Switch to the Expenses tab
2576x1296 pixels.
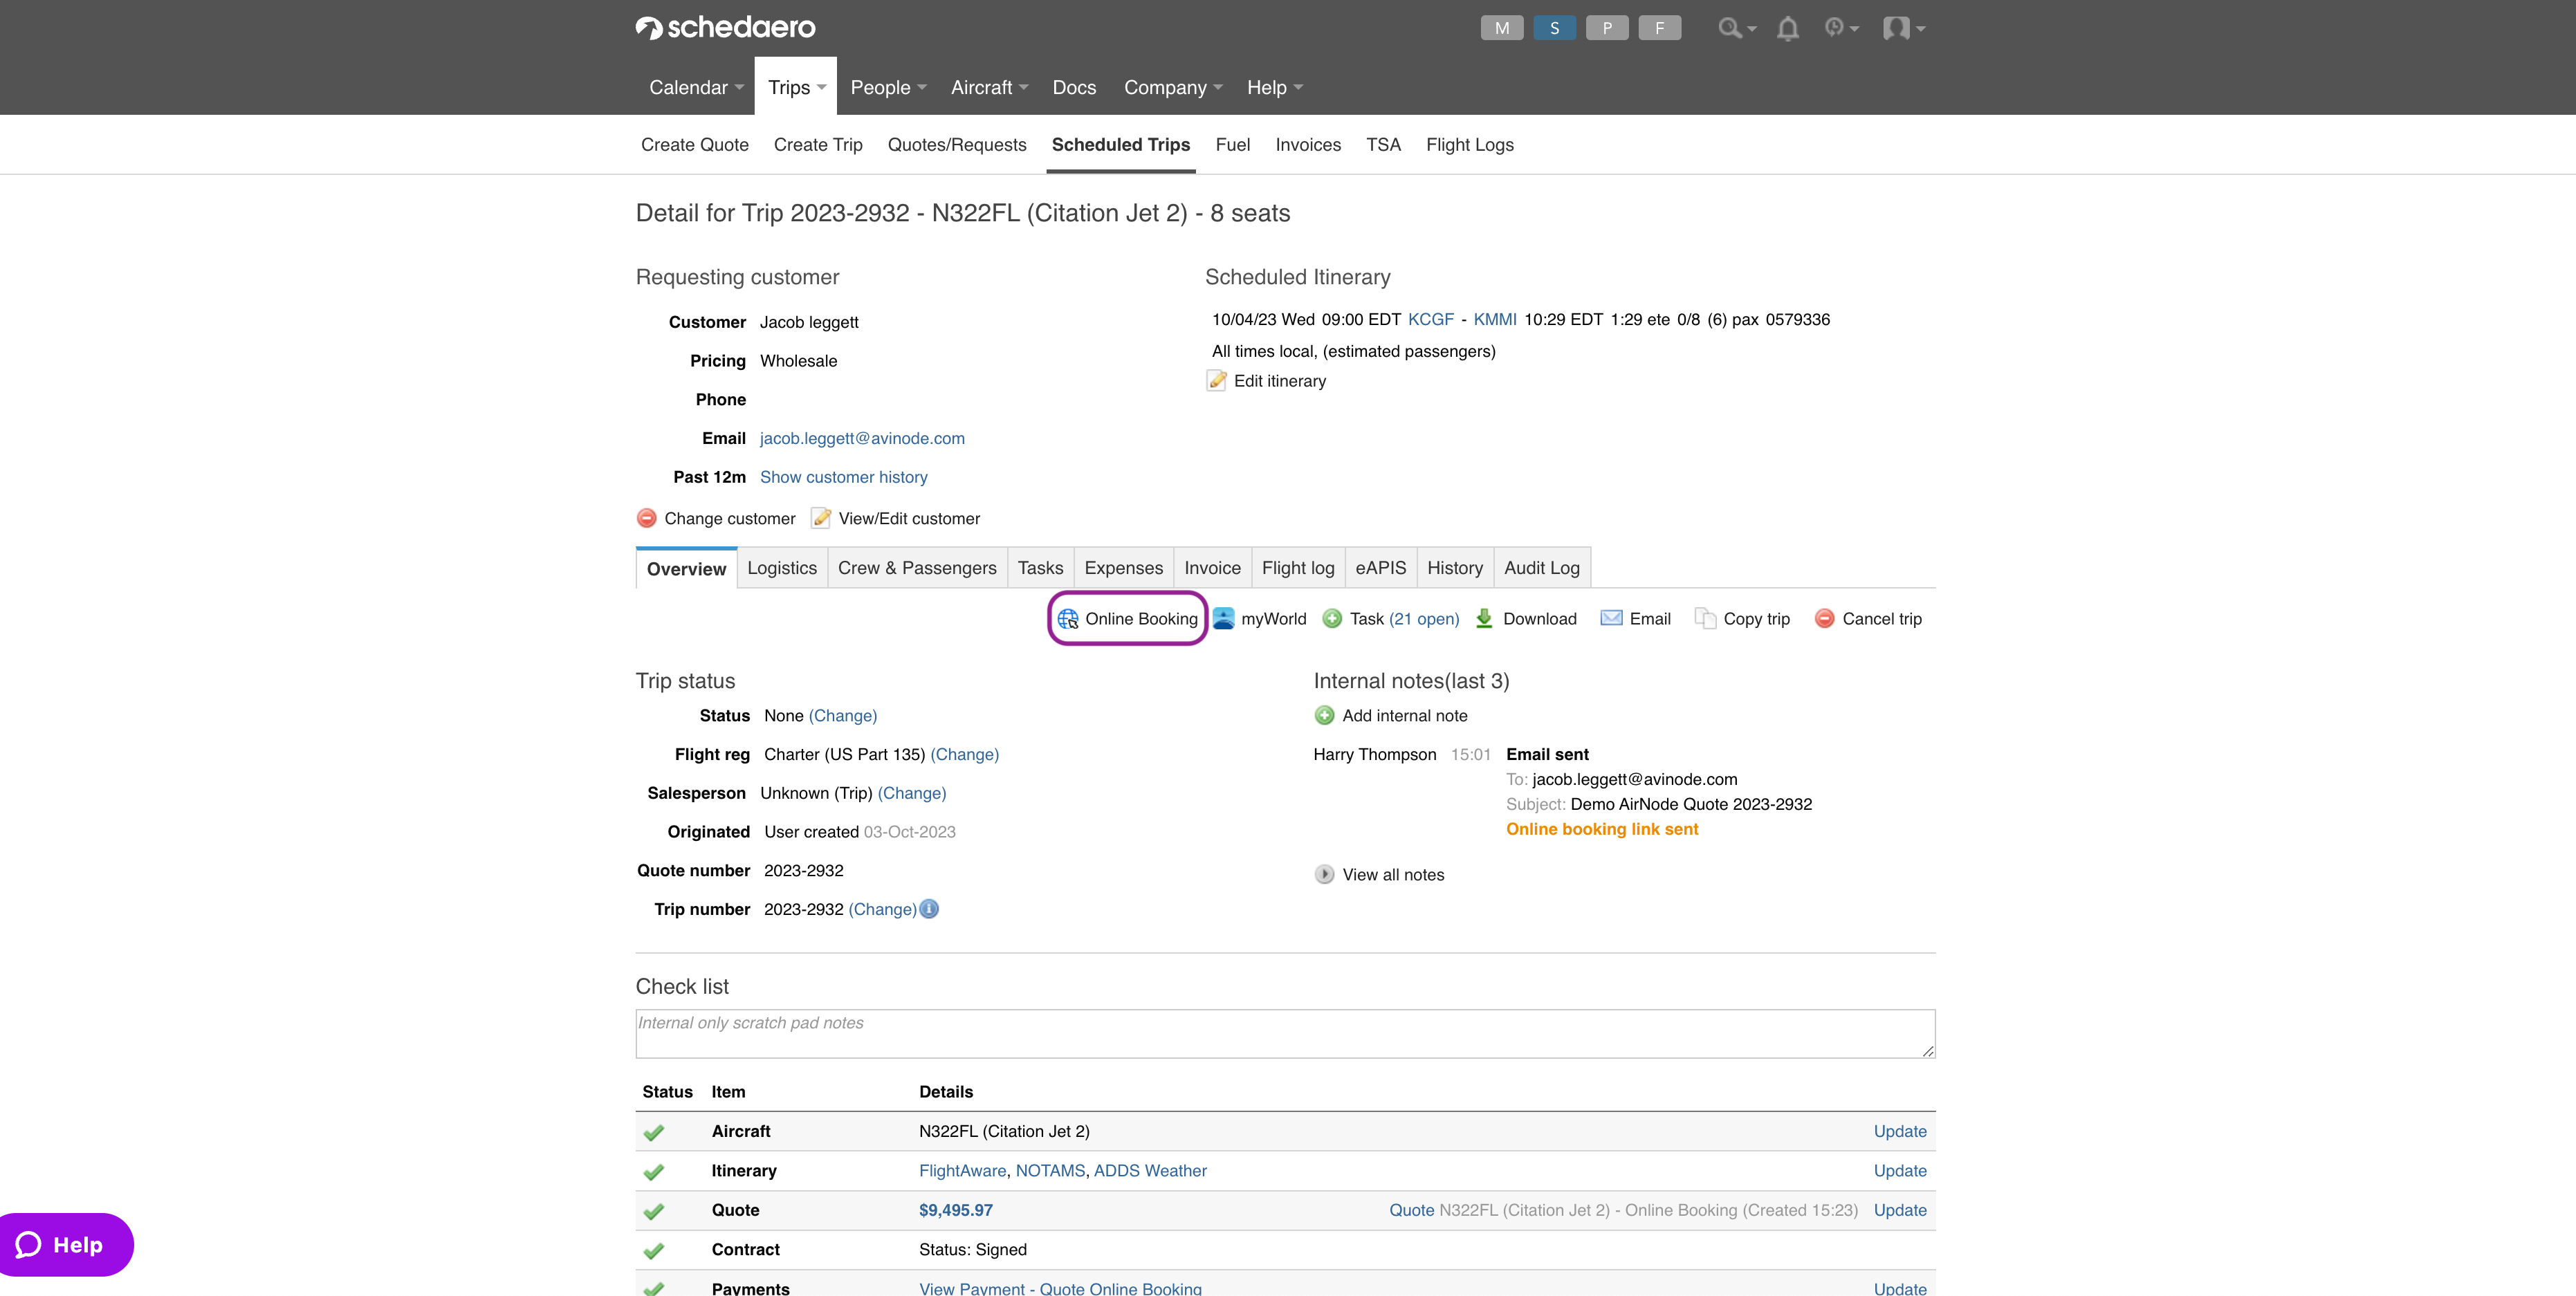pos(1124,568)
